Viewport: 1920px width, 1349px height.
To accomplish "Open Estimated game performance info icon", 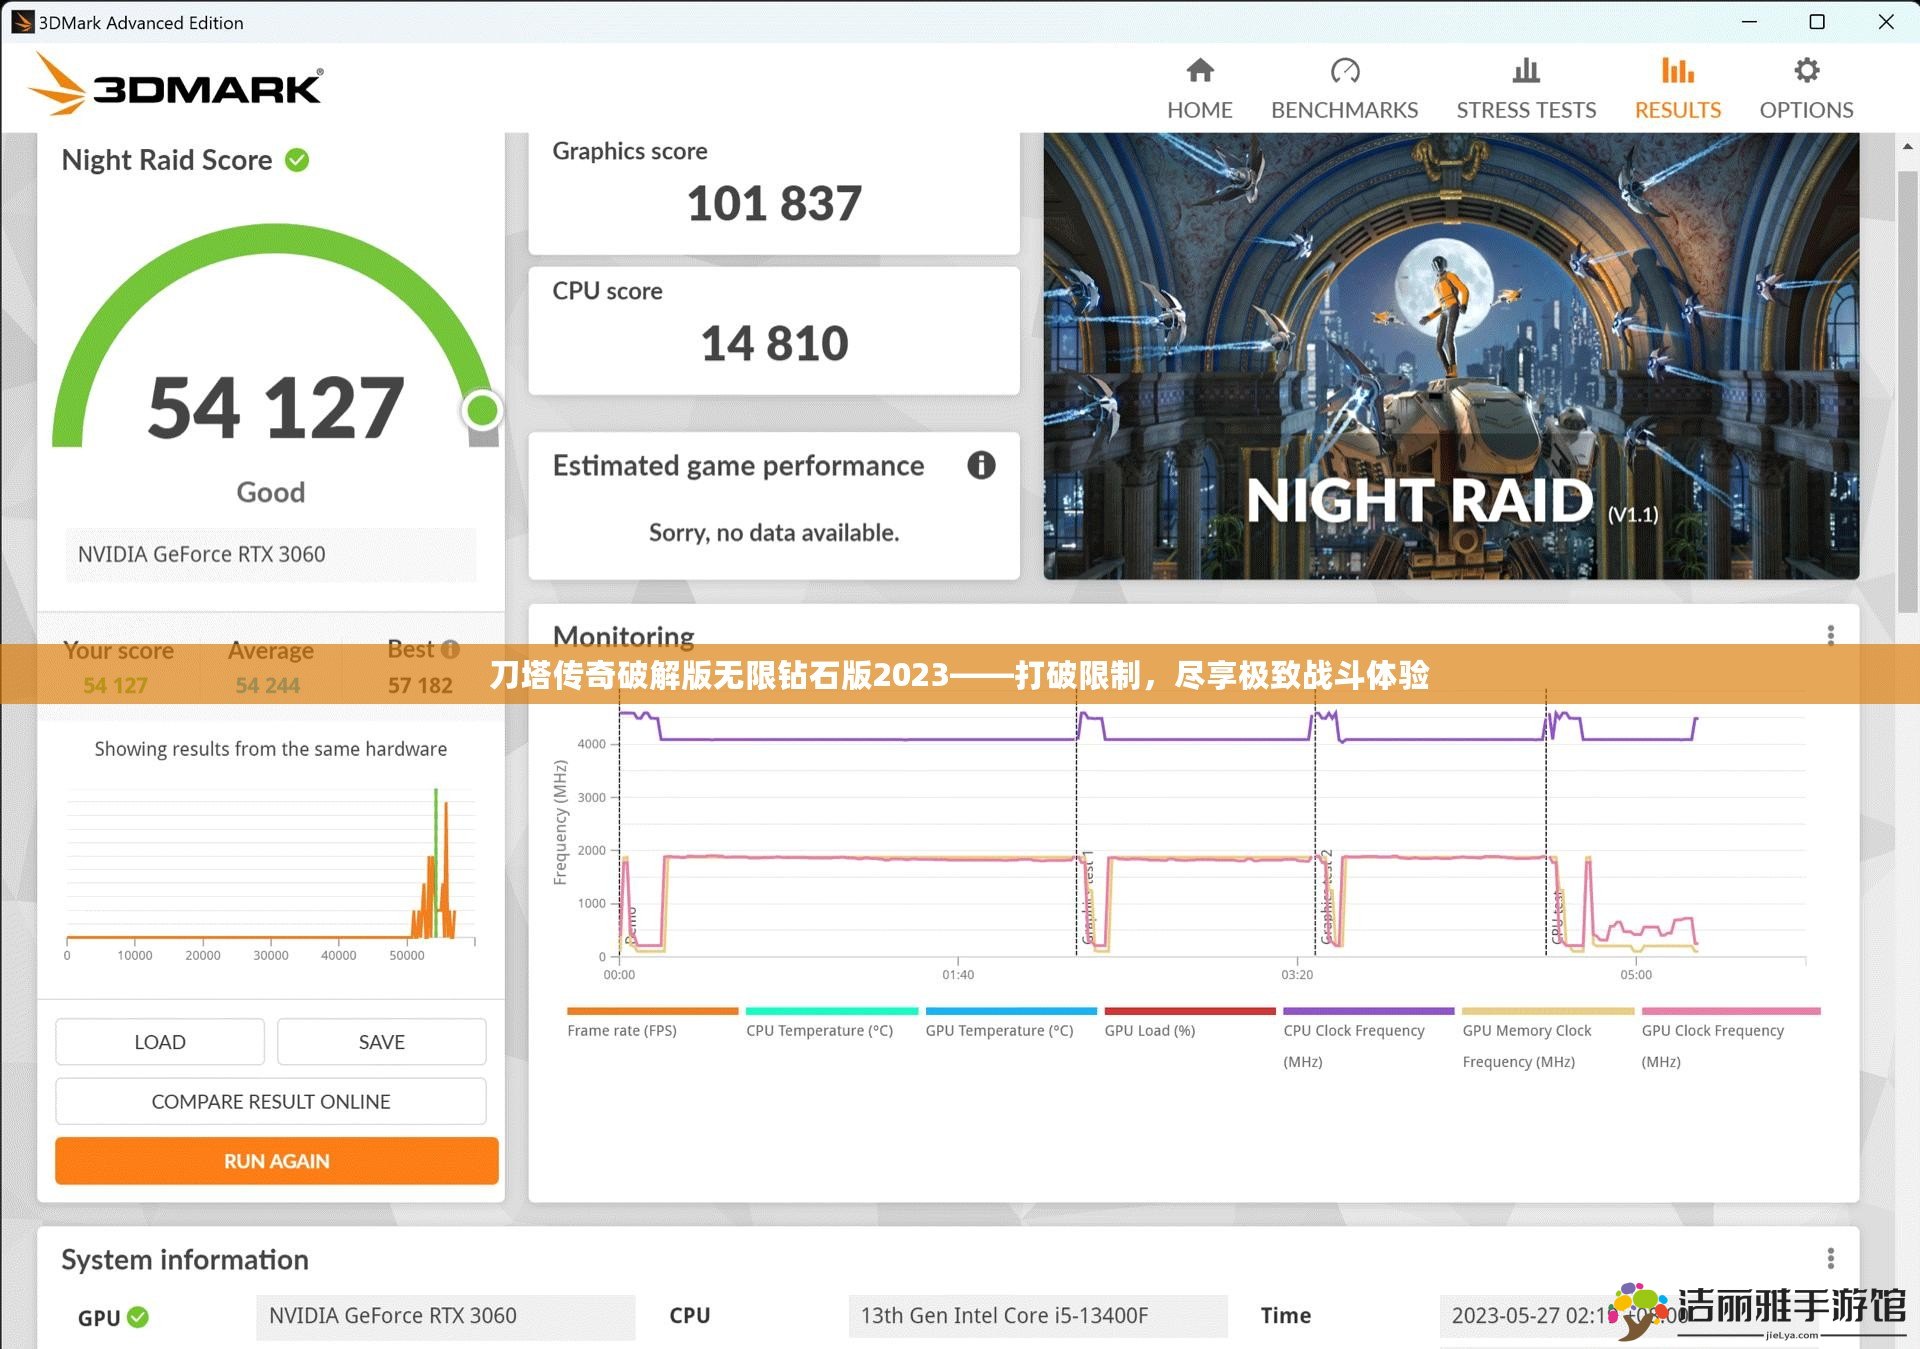I will tap(981, 465).
